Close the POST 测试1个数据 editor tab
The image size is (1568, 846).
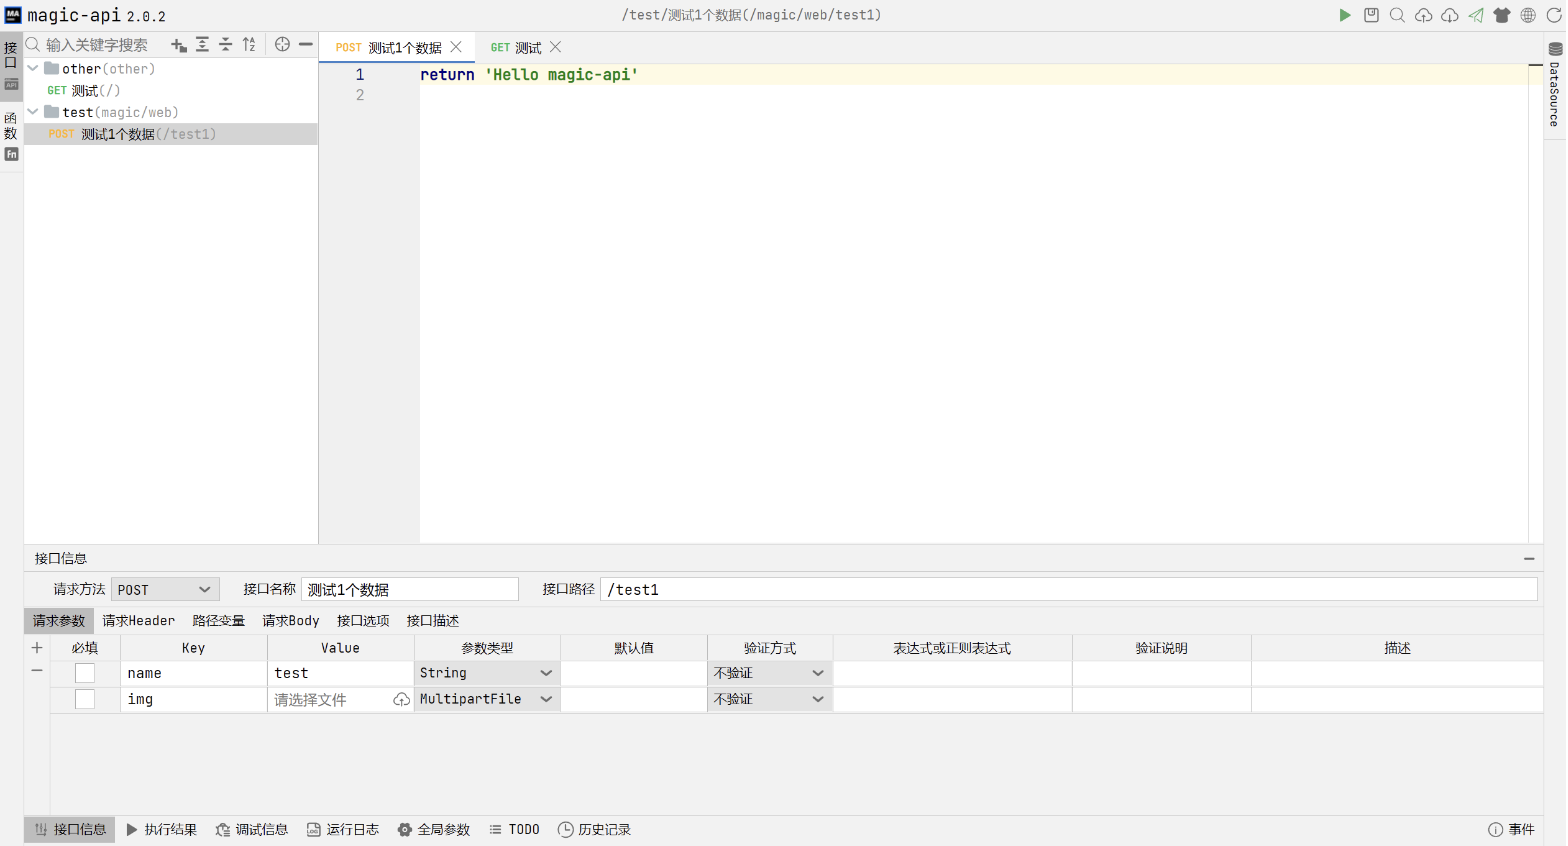456,47
